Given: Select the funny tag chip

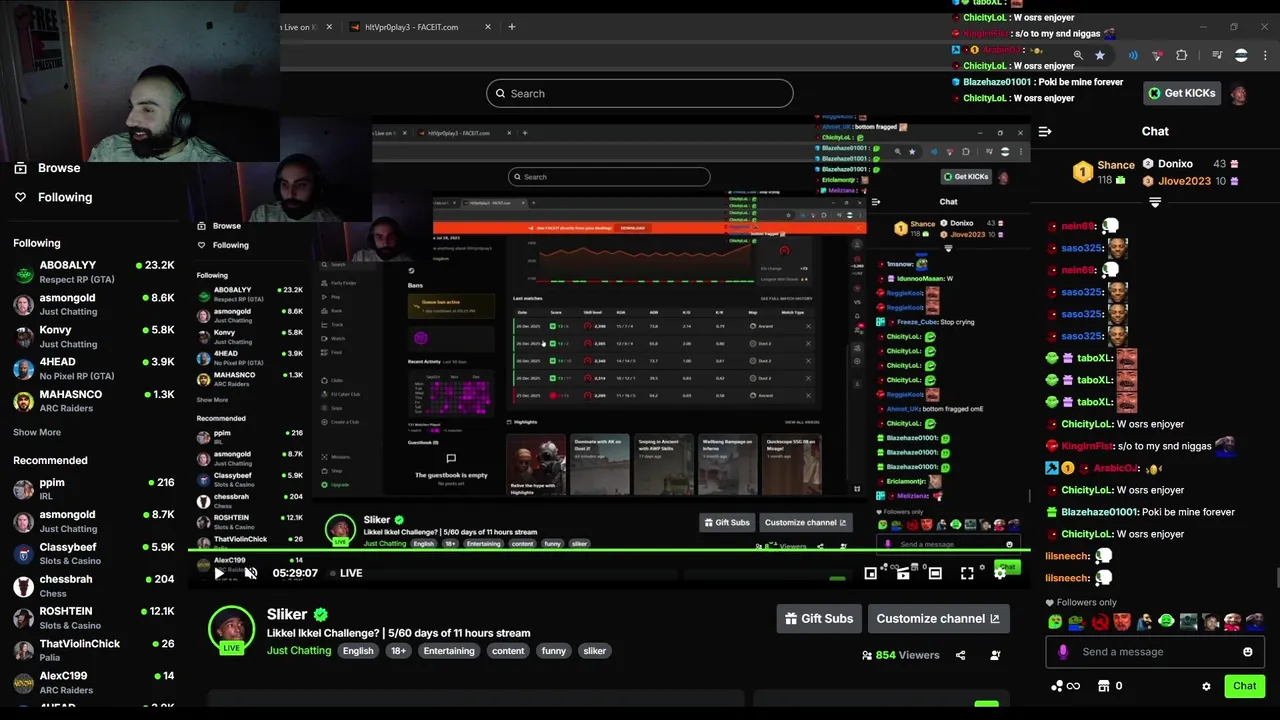Looking at the screenshot, I should coord(554,651).
